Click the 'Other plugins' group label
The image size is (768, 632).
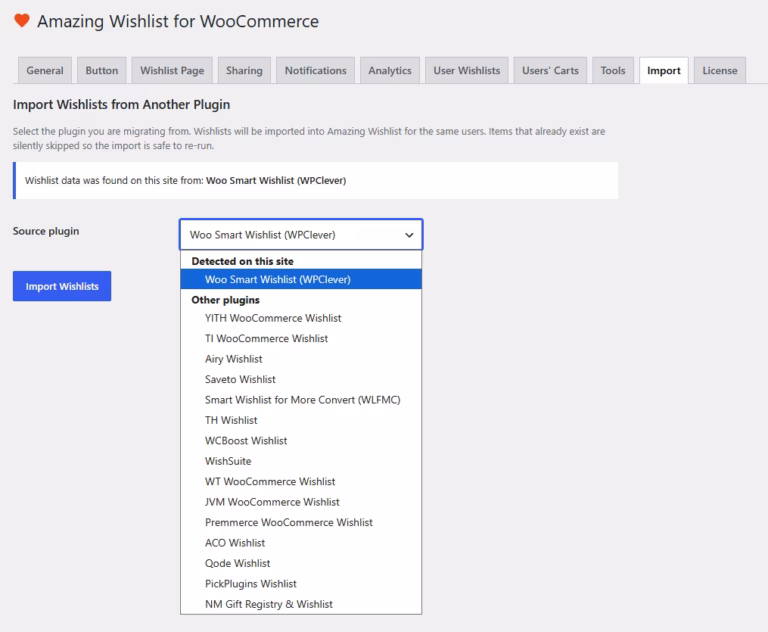225,300
